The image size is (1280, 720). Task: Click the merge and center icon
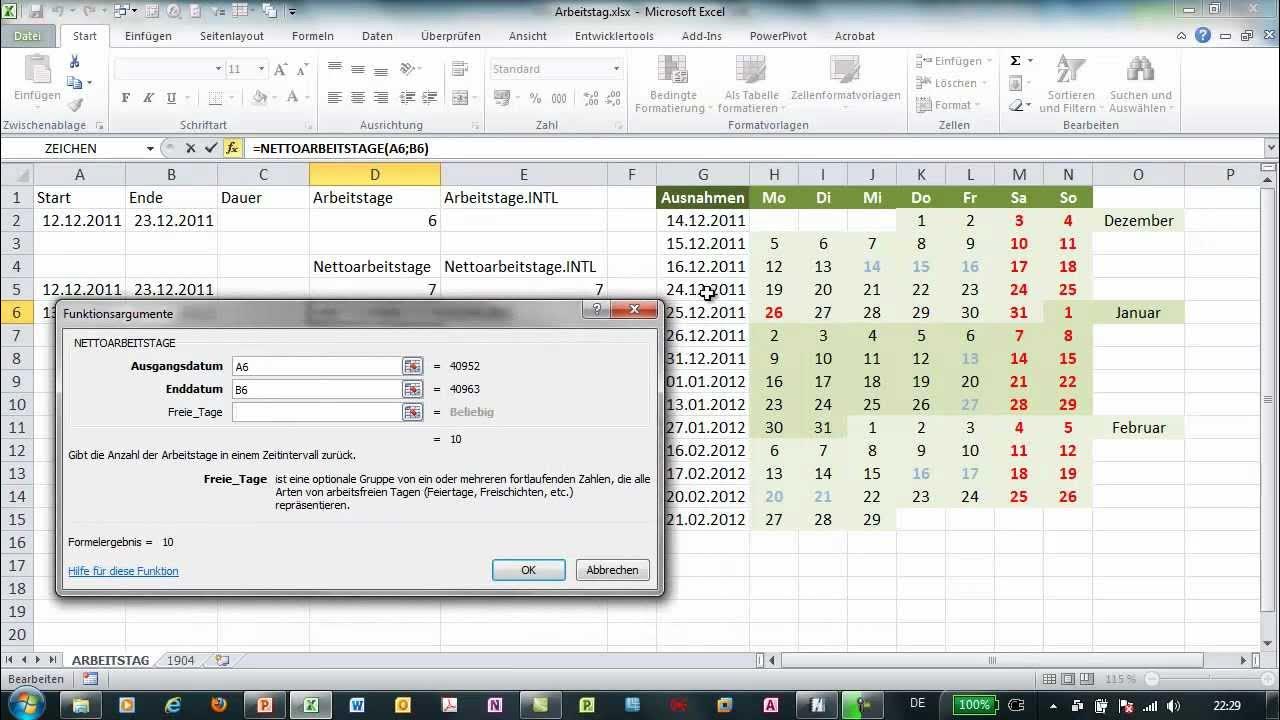(459, 98)
